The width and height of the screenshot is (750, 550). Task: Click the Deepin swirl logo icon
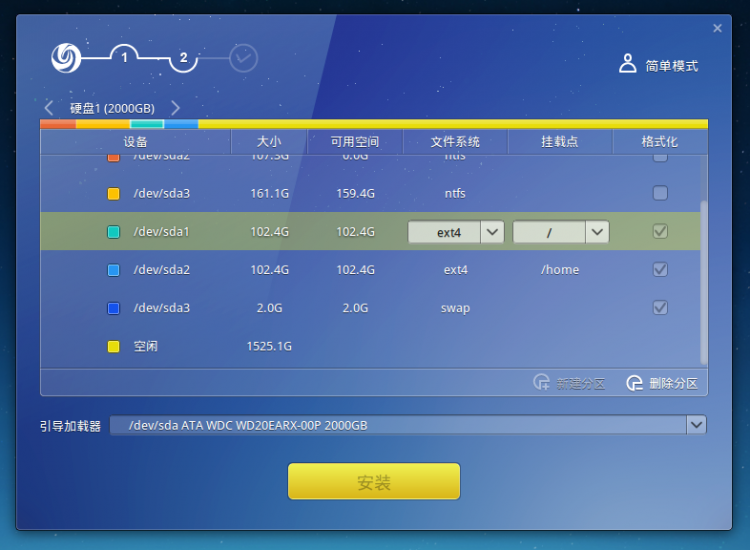point(66,58)
